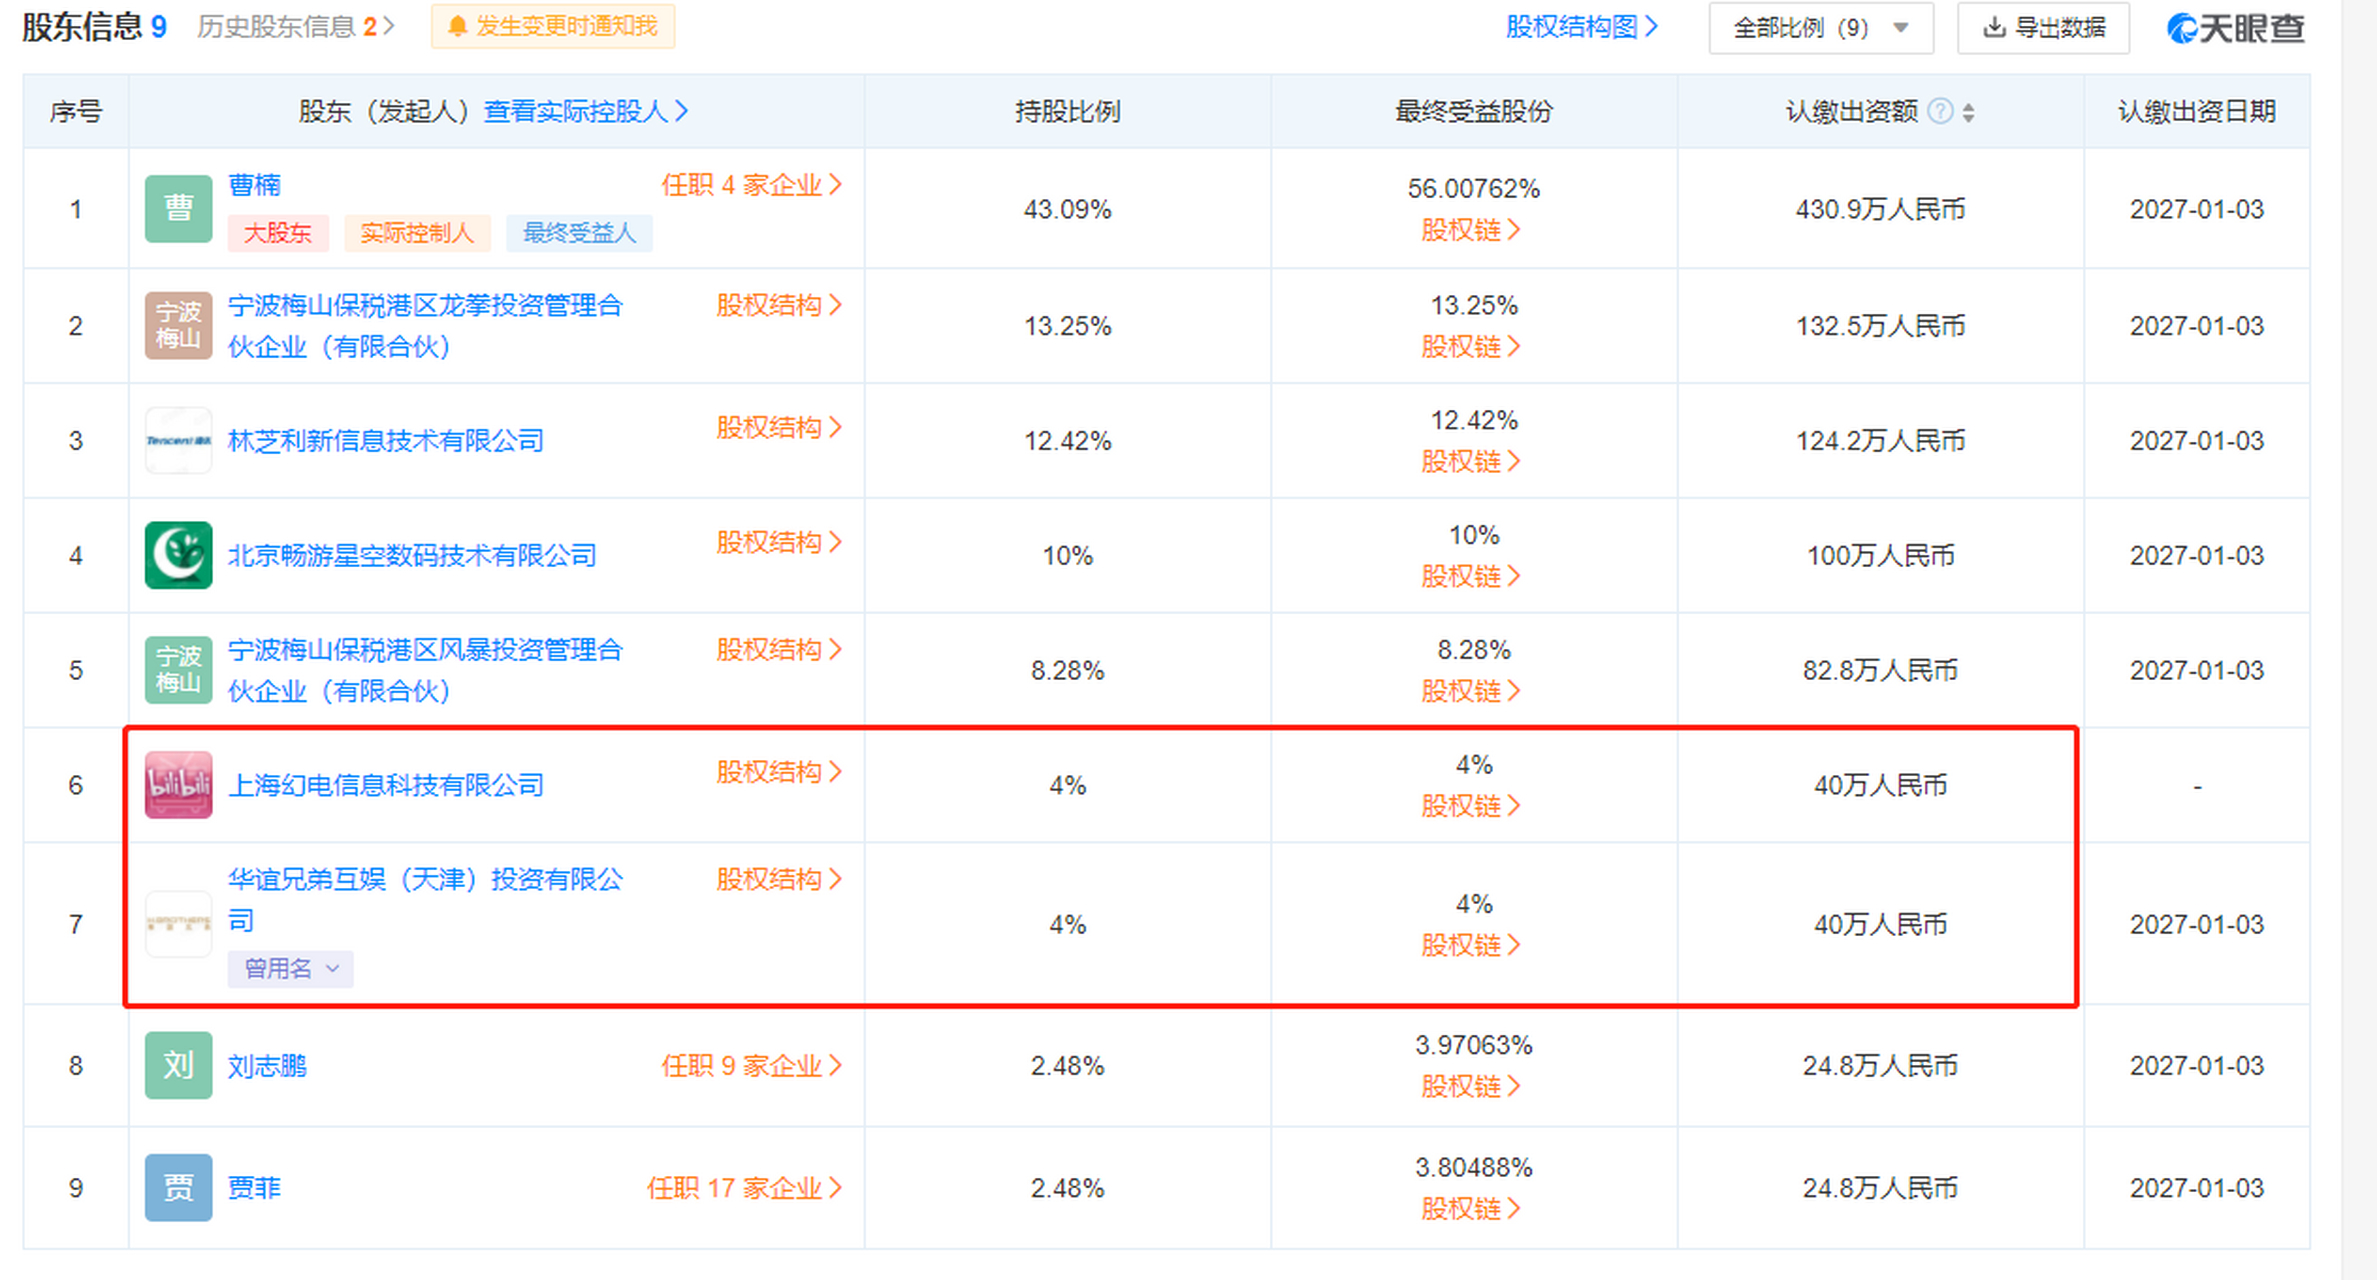2377x1280 pixels.
Task: Click 股权结构 link for 宁波梅山保税港区龙拳投资管理合伙企业
Action: [x=777, y=305]
